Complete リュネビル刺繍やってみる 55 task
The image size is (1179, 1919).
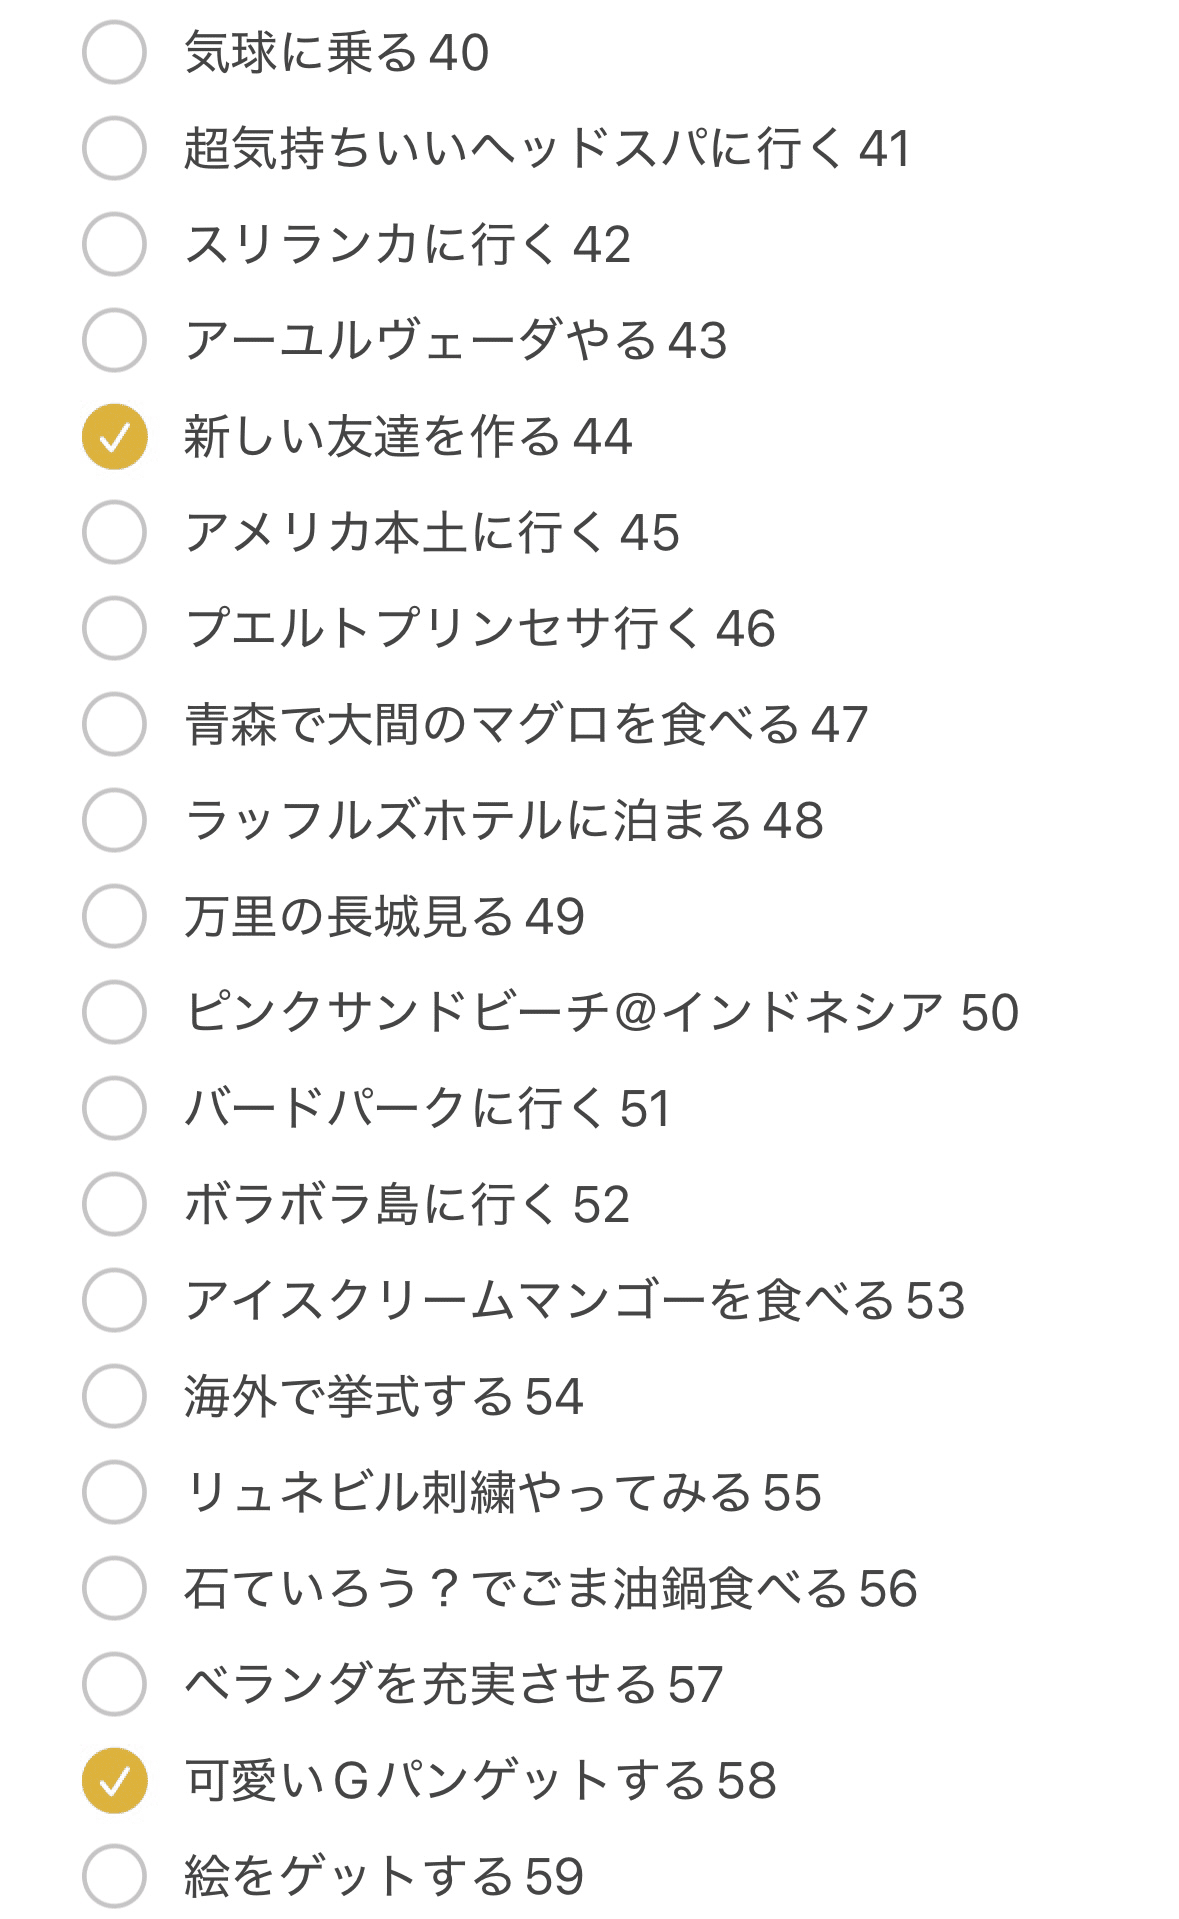pos(114,1492)
